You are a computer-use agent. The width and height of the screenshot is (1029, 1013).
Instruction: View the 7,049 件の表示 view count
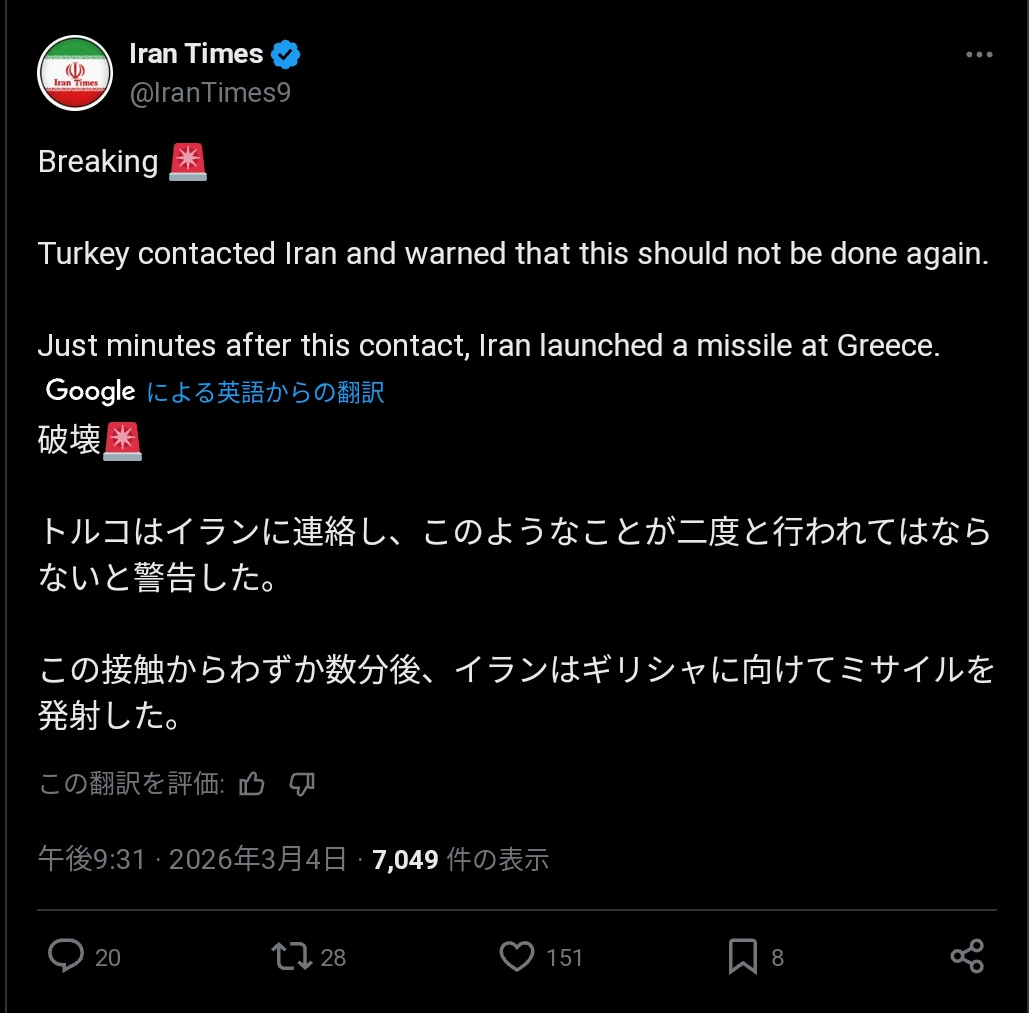click(x=460, y=859)
